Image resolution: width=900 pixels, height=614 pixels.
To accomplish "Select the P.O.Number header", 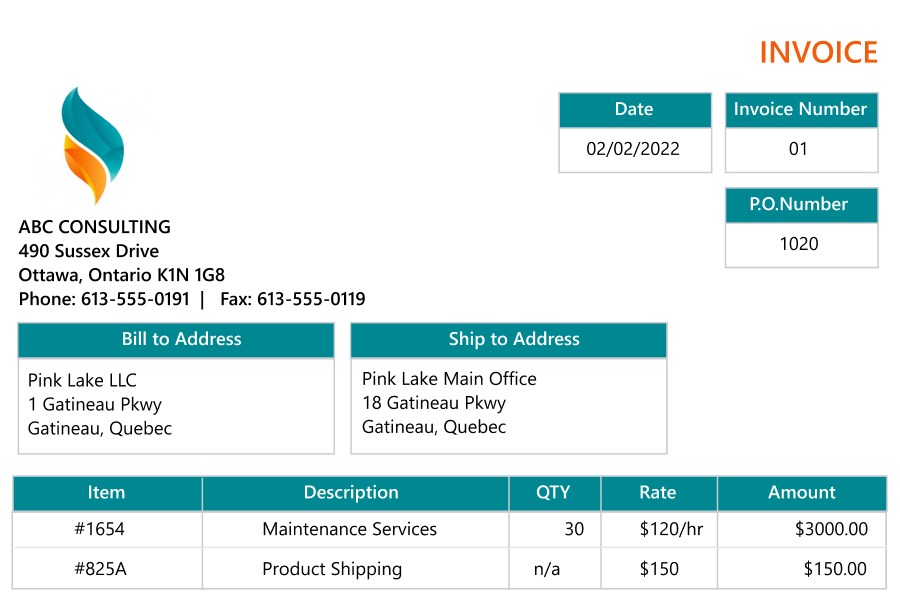I will [x=799, y=204].
